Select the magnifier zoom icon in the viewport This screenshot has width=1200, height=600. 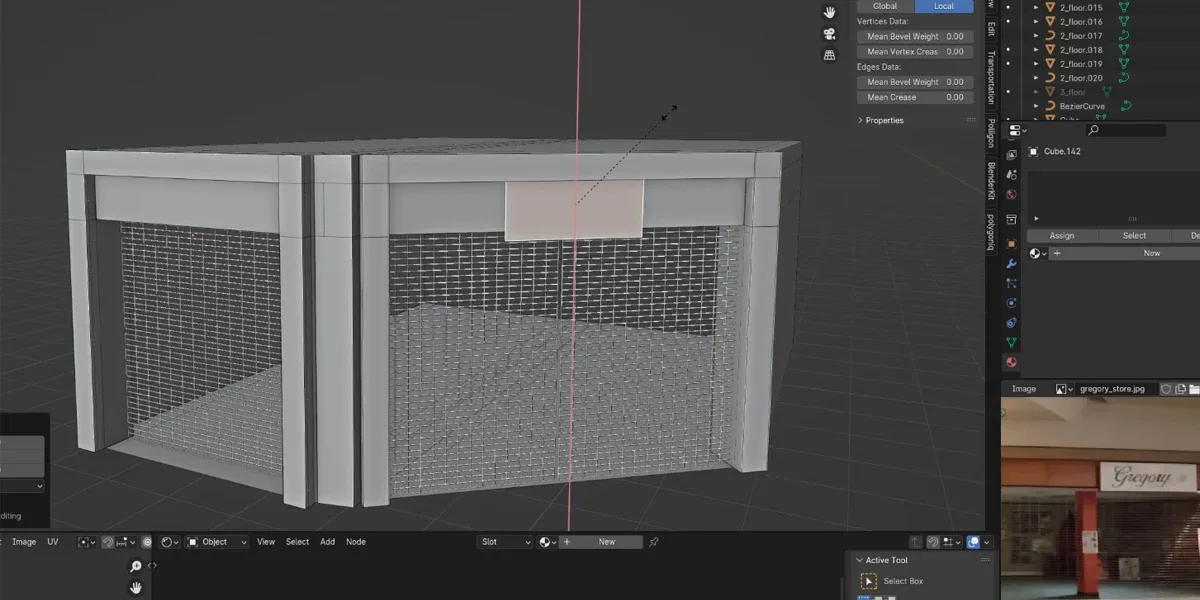pyautogui.click(x=135, y=564)
